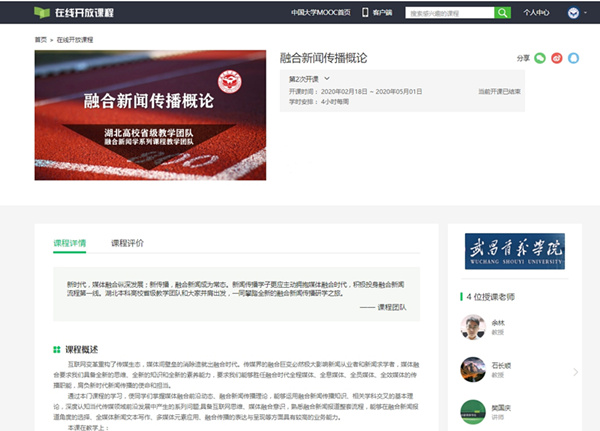This screenshot has height=431, width=600.
Task: Open the user account dropdown arrow
Action: click(x=585, y=13)
